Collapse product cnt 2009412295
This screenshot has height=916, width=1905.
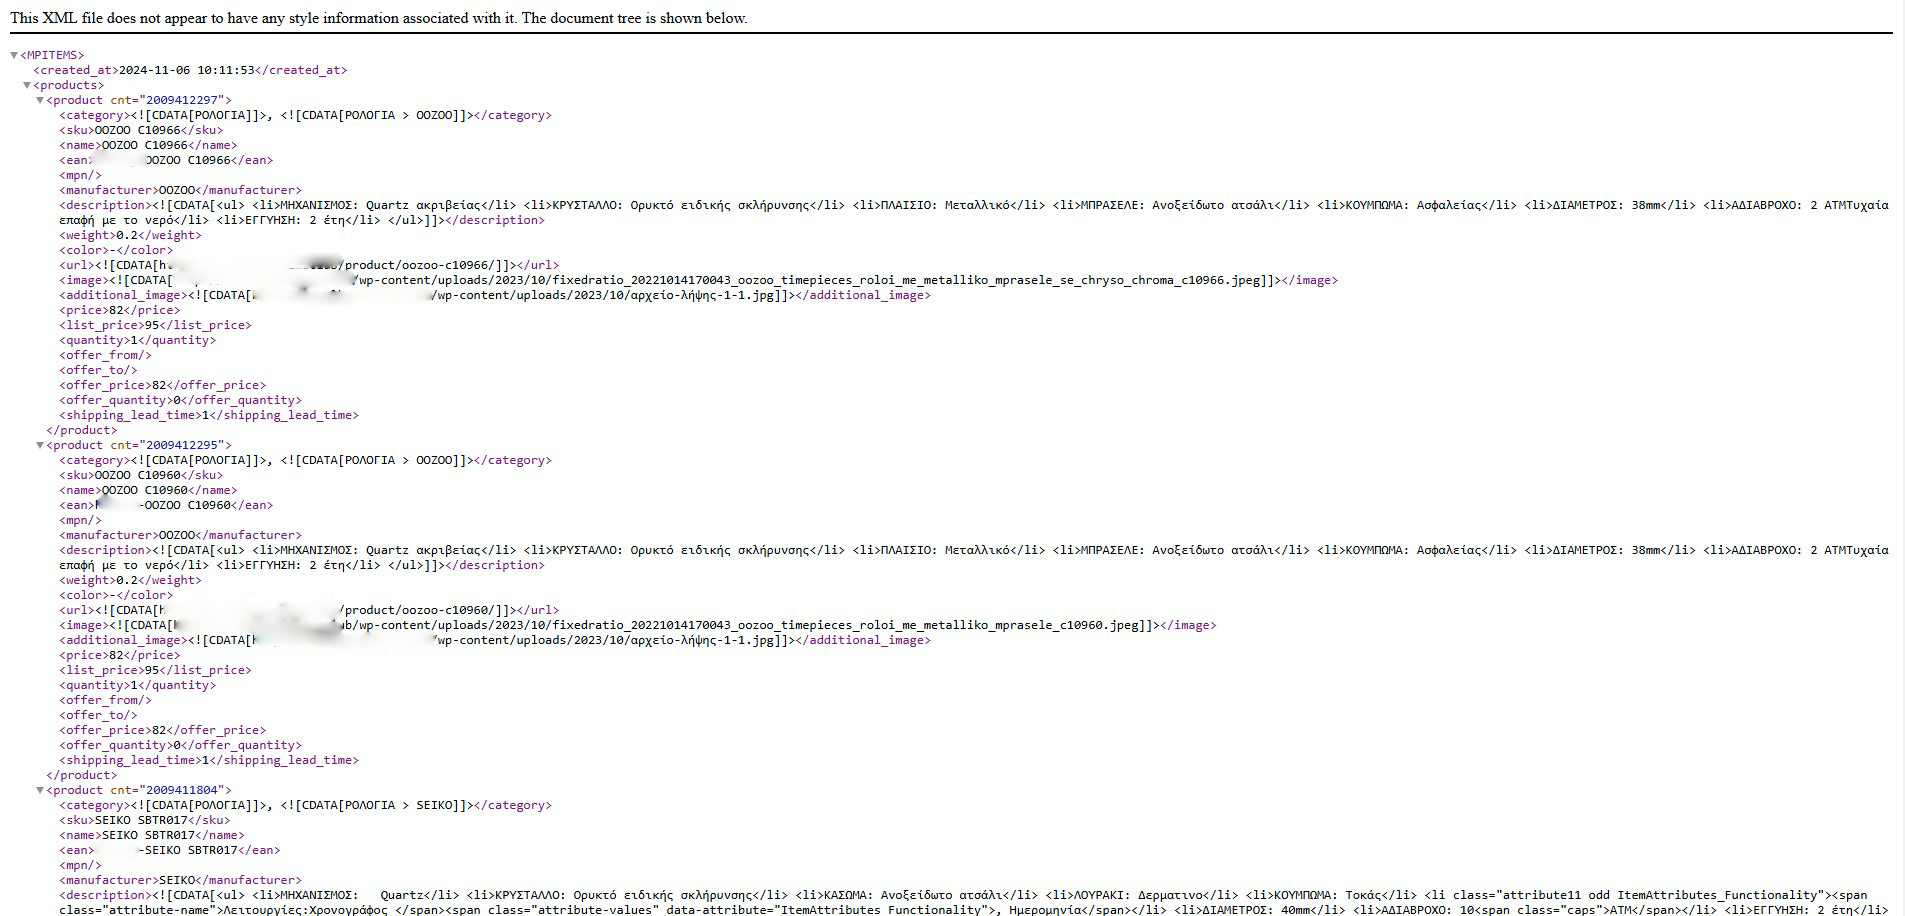[x=40, y=445]
